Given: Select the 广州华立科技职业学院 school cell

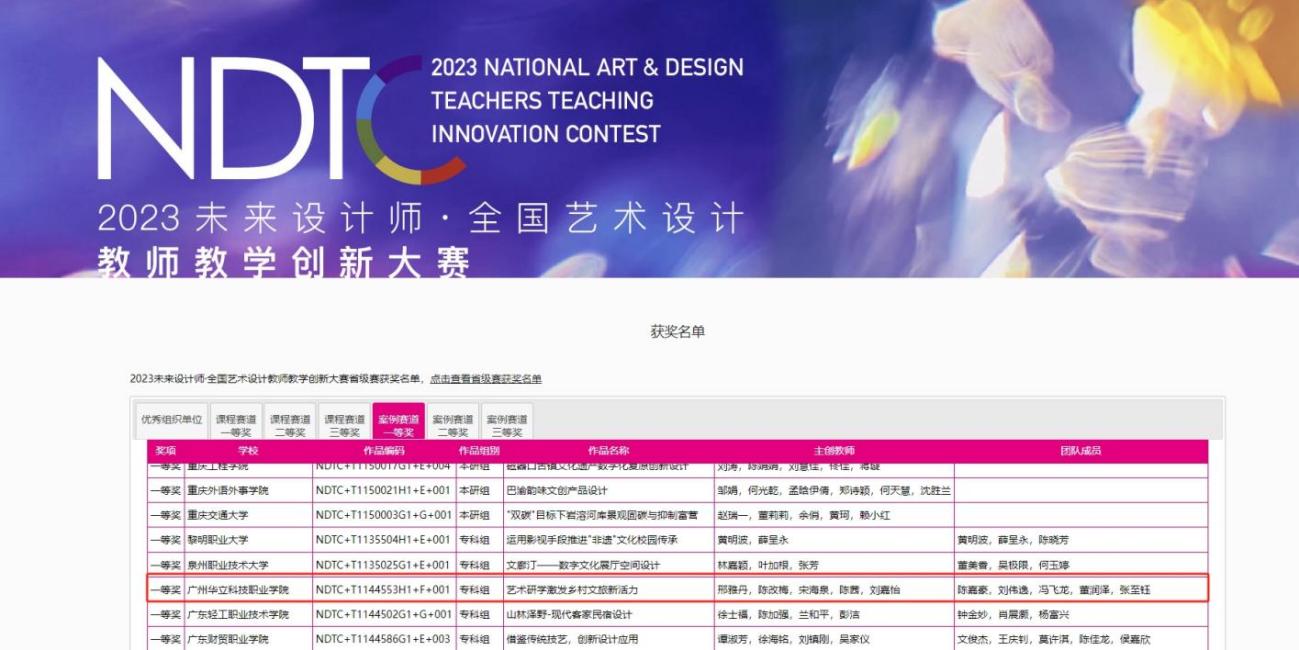Looking at the screenshot, I should click(x=238, y=590).
